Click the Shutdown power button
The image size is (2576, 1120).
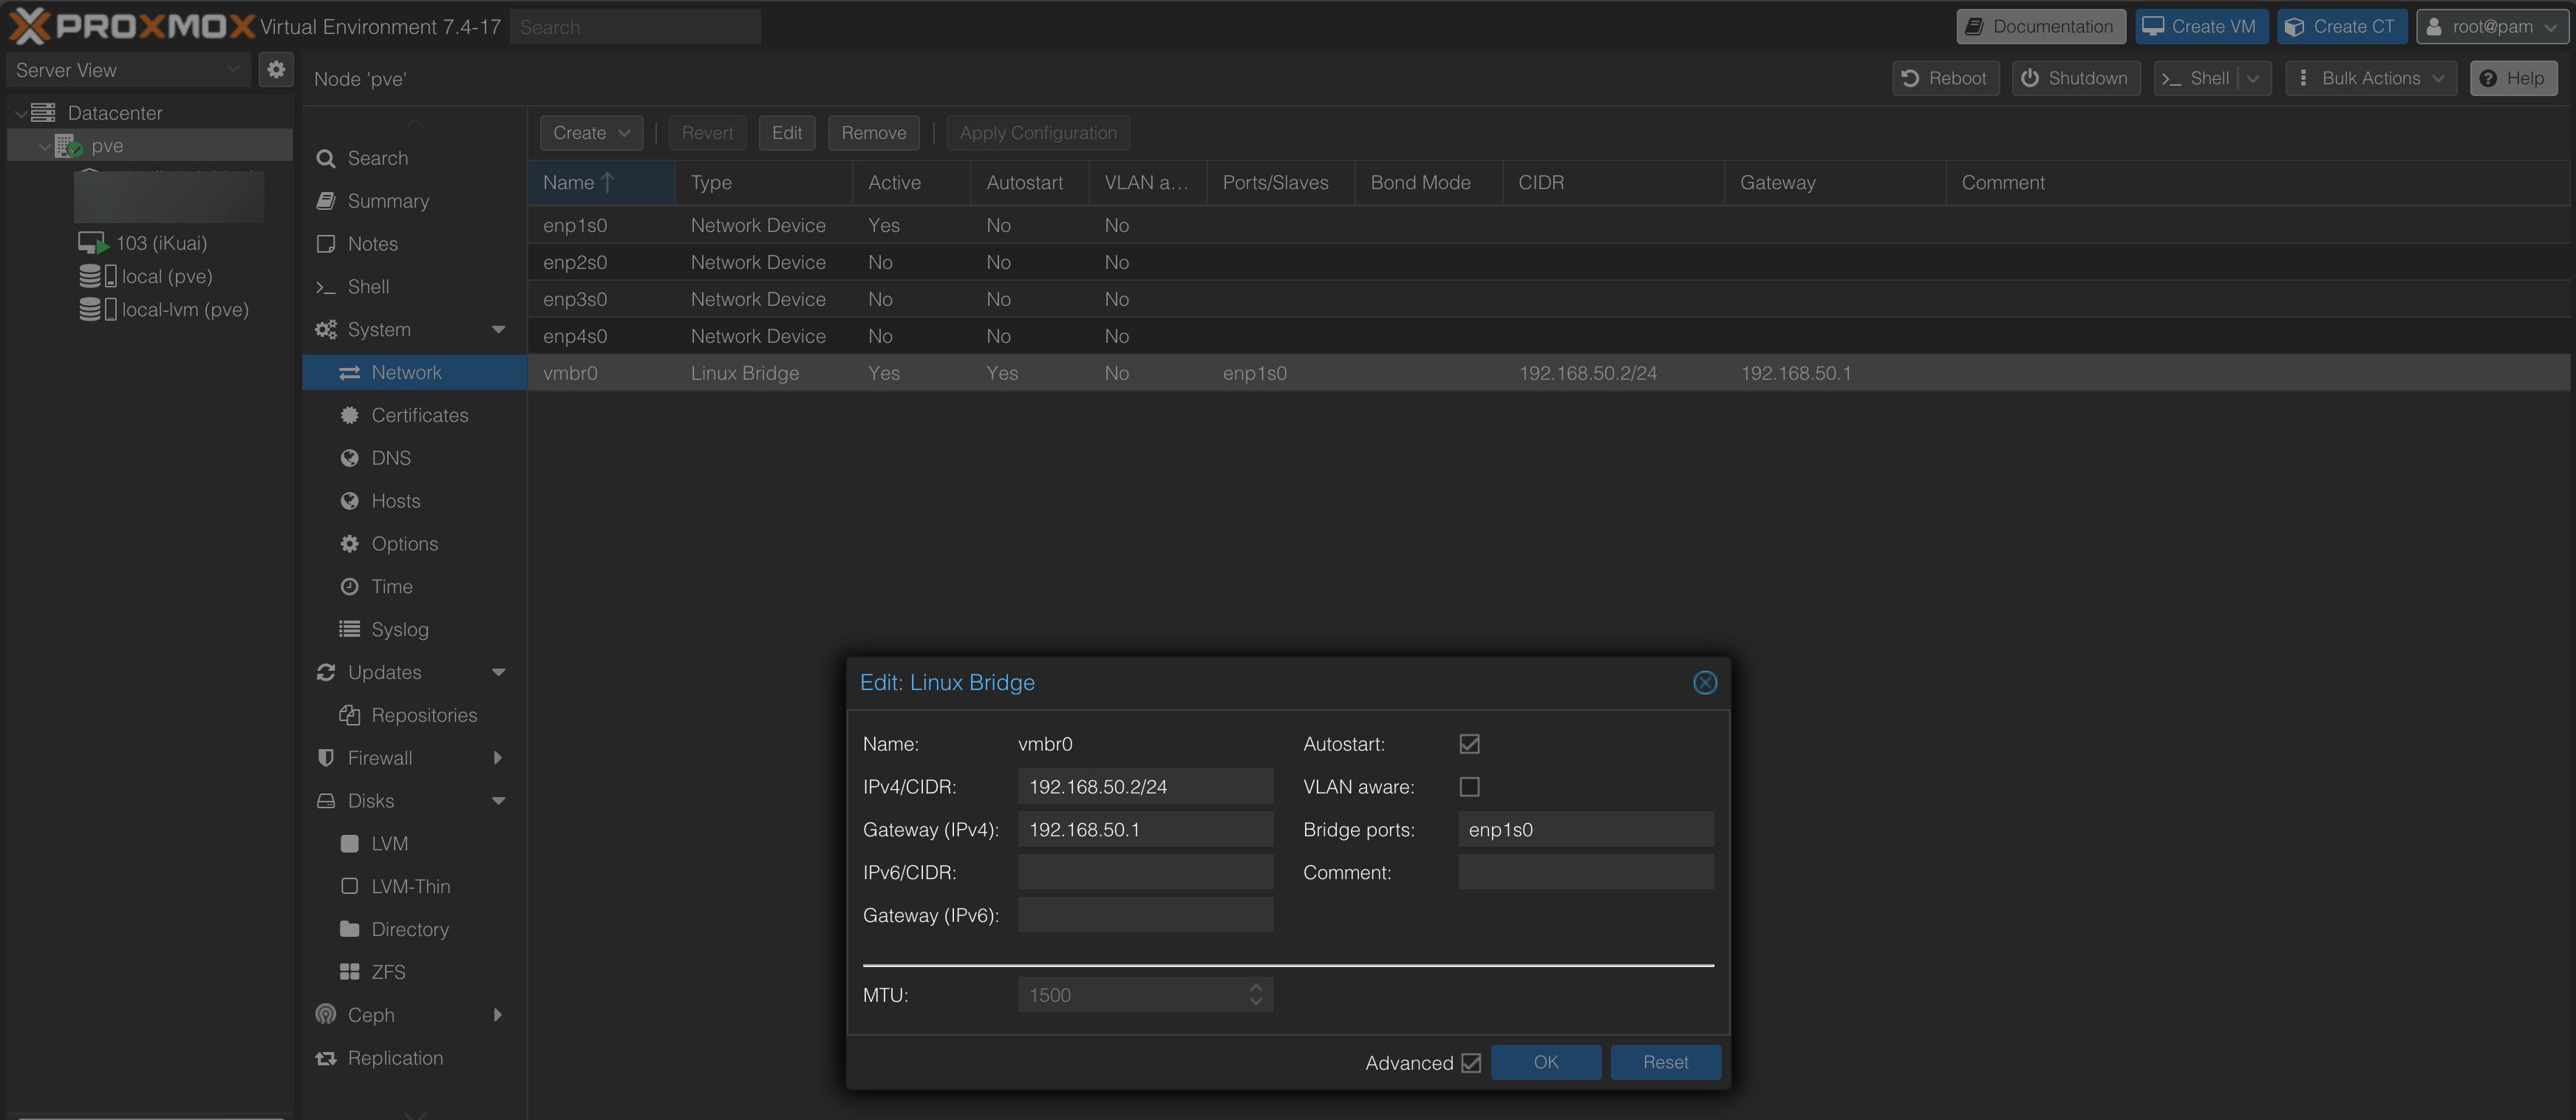click(x=2075, y=78)
